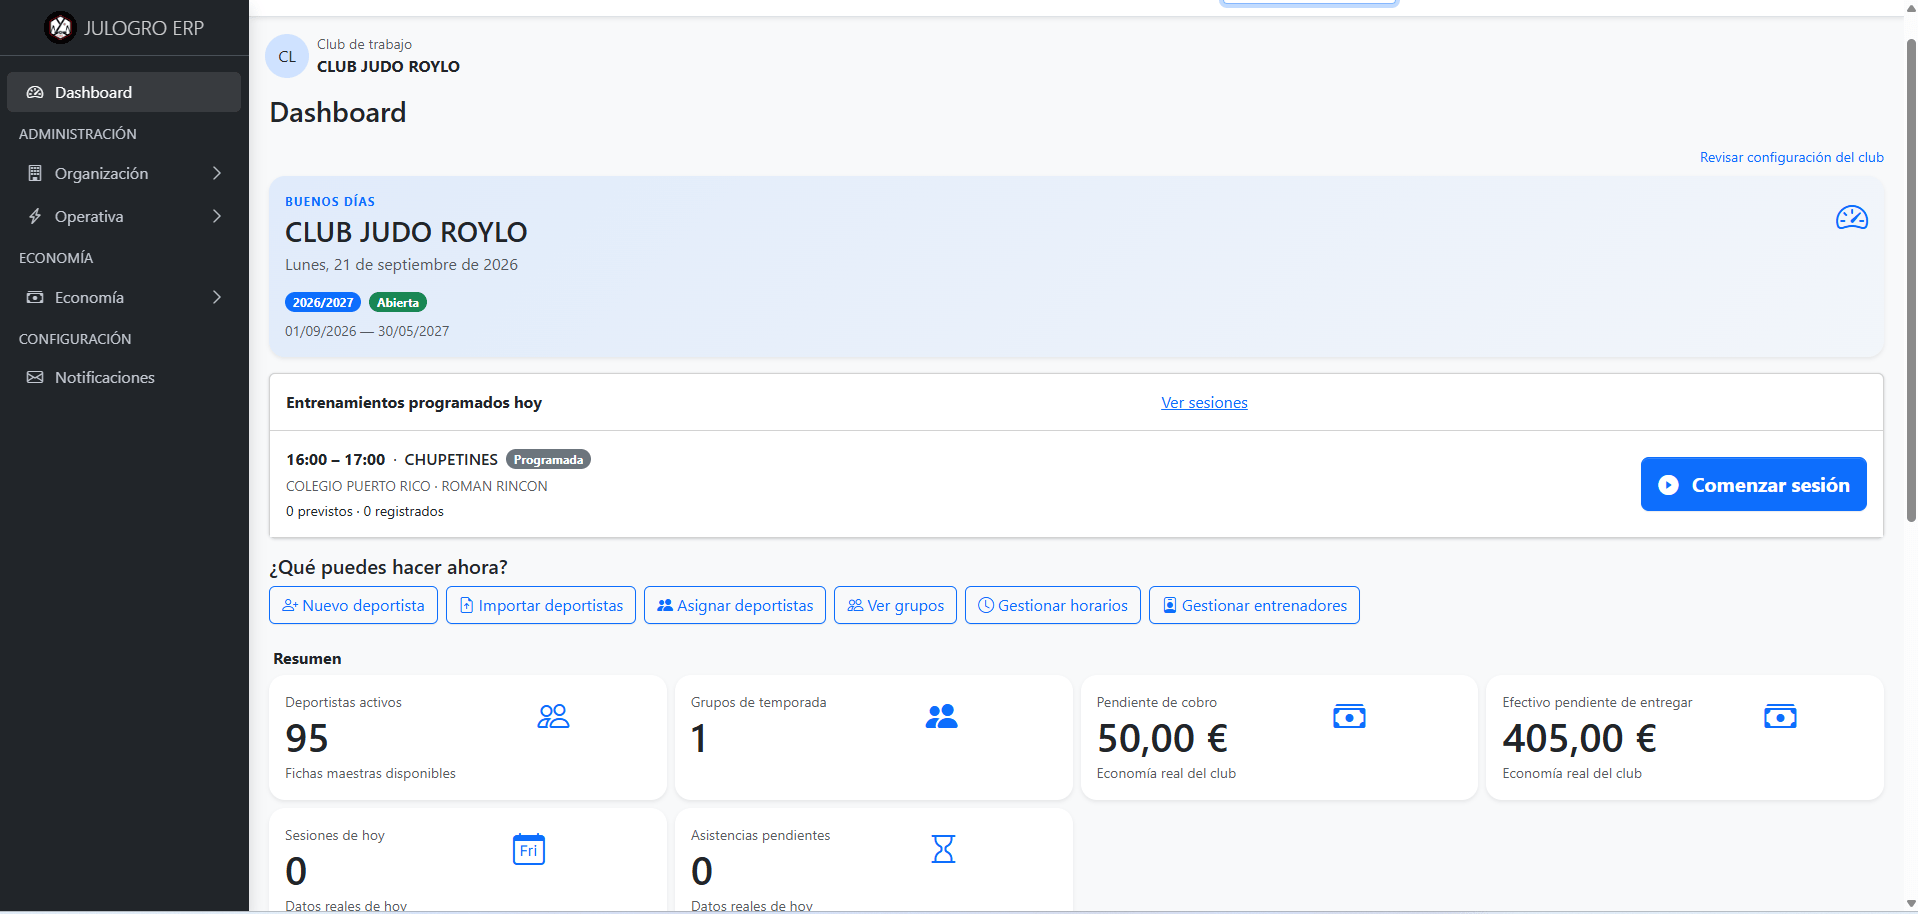Viewport: 1918px width, 914px height.
Task: Click the Gestionar entrenadores button
Action: tap(1254, 605)
